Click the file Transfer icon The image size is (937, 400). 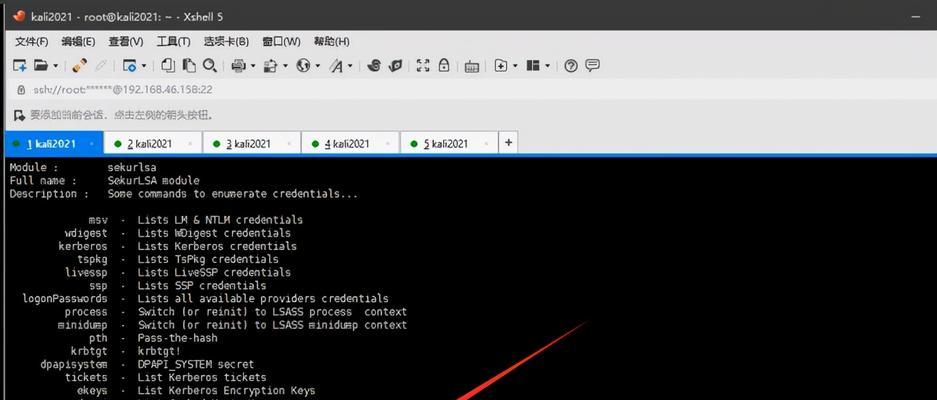tap(271, 66)
